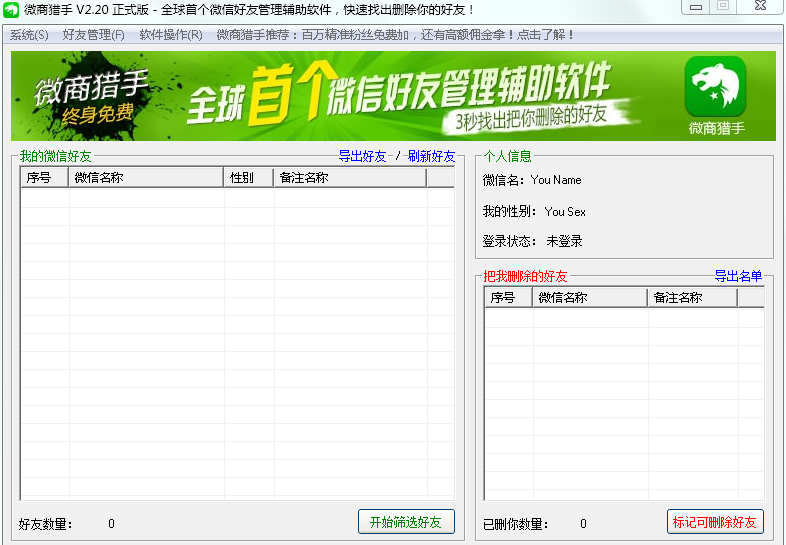The width and height of the screenshot is (786, 545).
Task: Minimize the 微商猎手 window
Action: click(696, 7)
